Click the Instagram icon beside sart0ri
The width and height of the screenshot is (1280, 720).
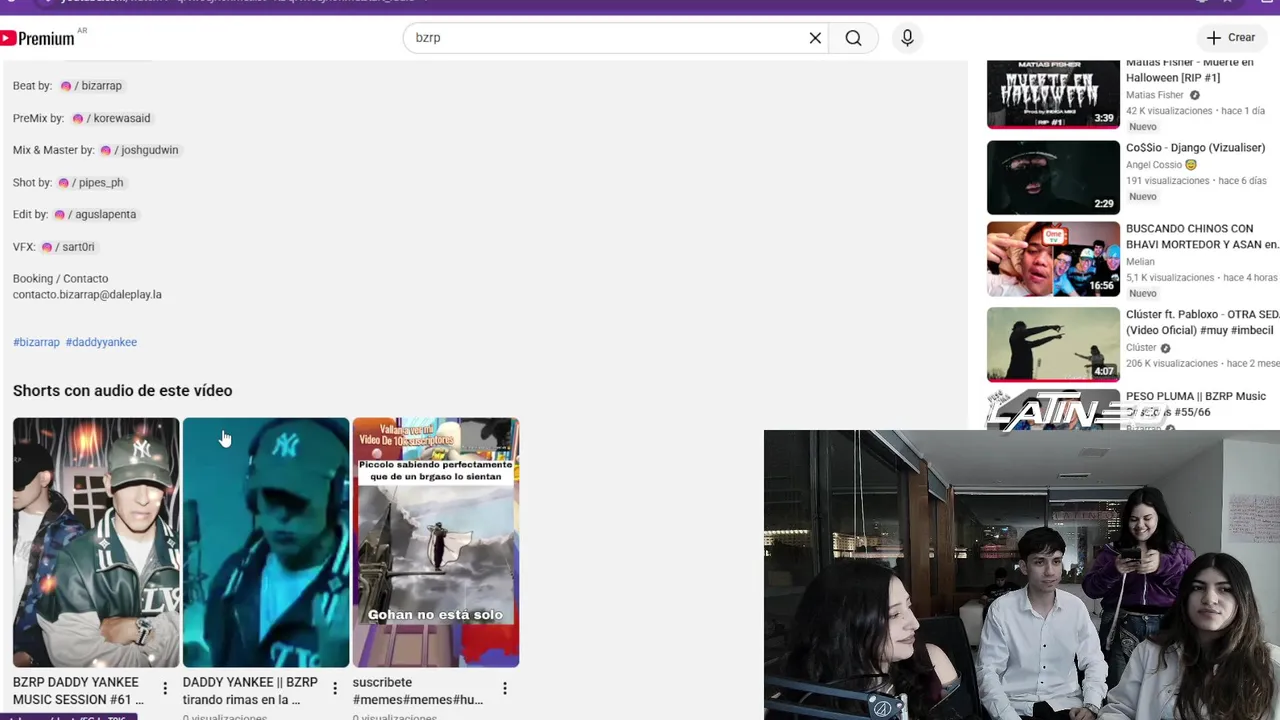tap(46, 247)
